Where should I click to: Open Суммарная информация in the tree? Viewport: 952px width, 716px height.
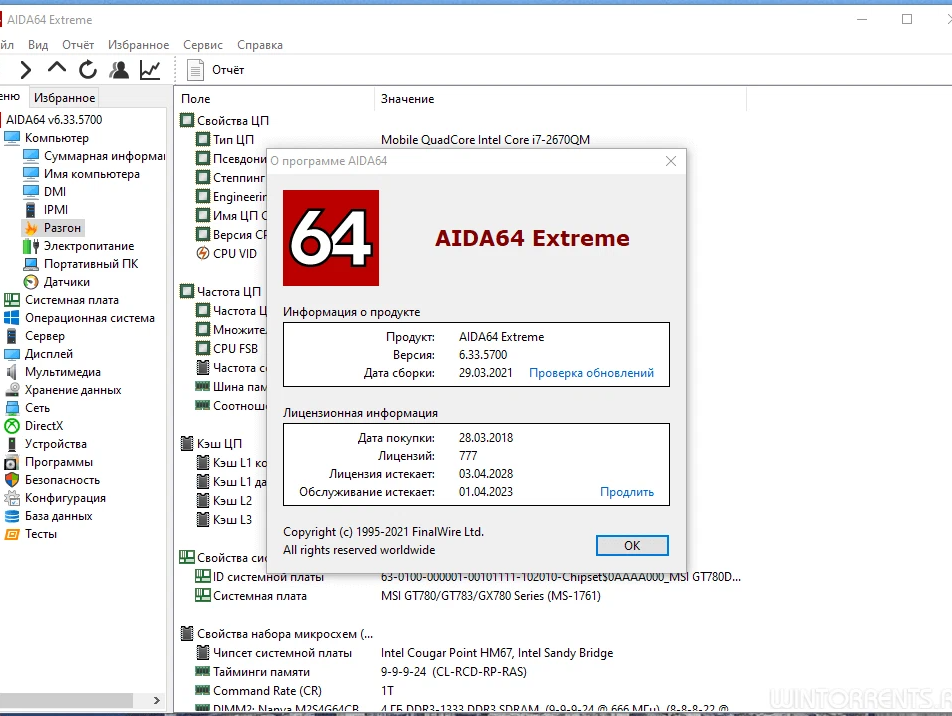pos(104,156)
